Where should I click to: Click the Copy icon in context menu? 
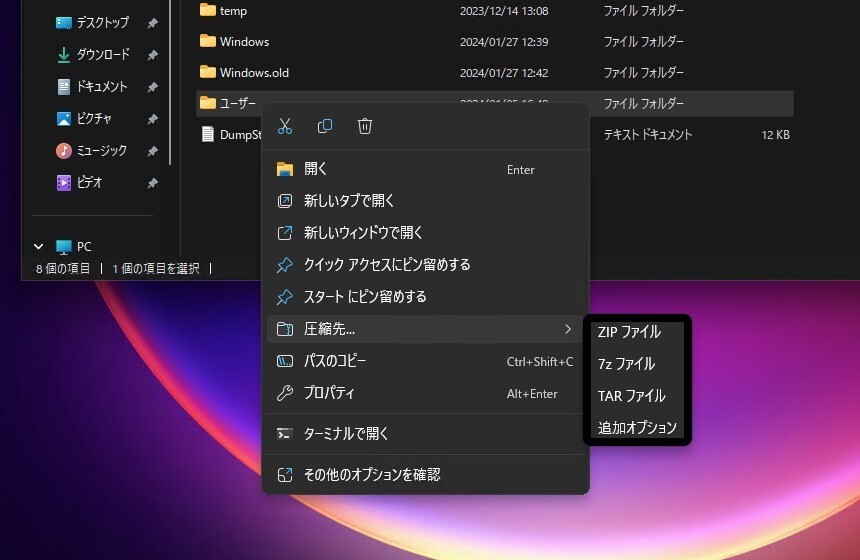point(325,126)
